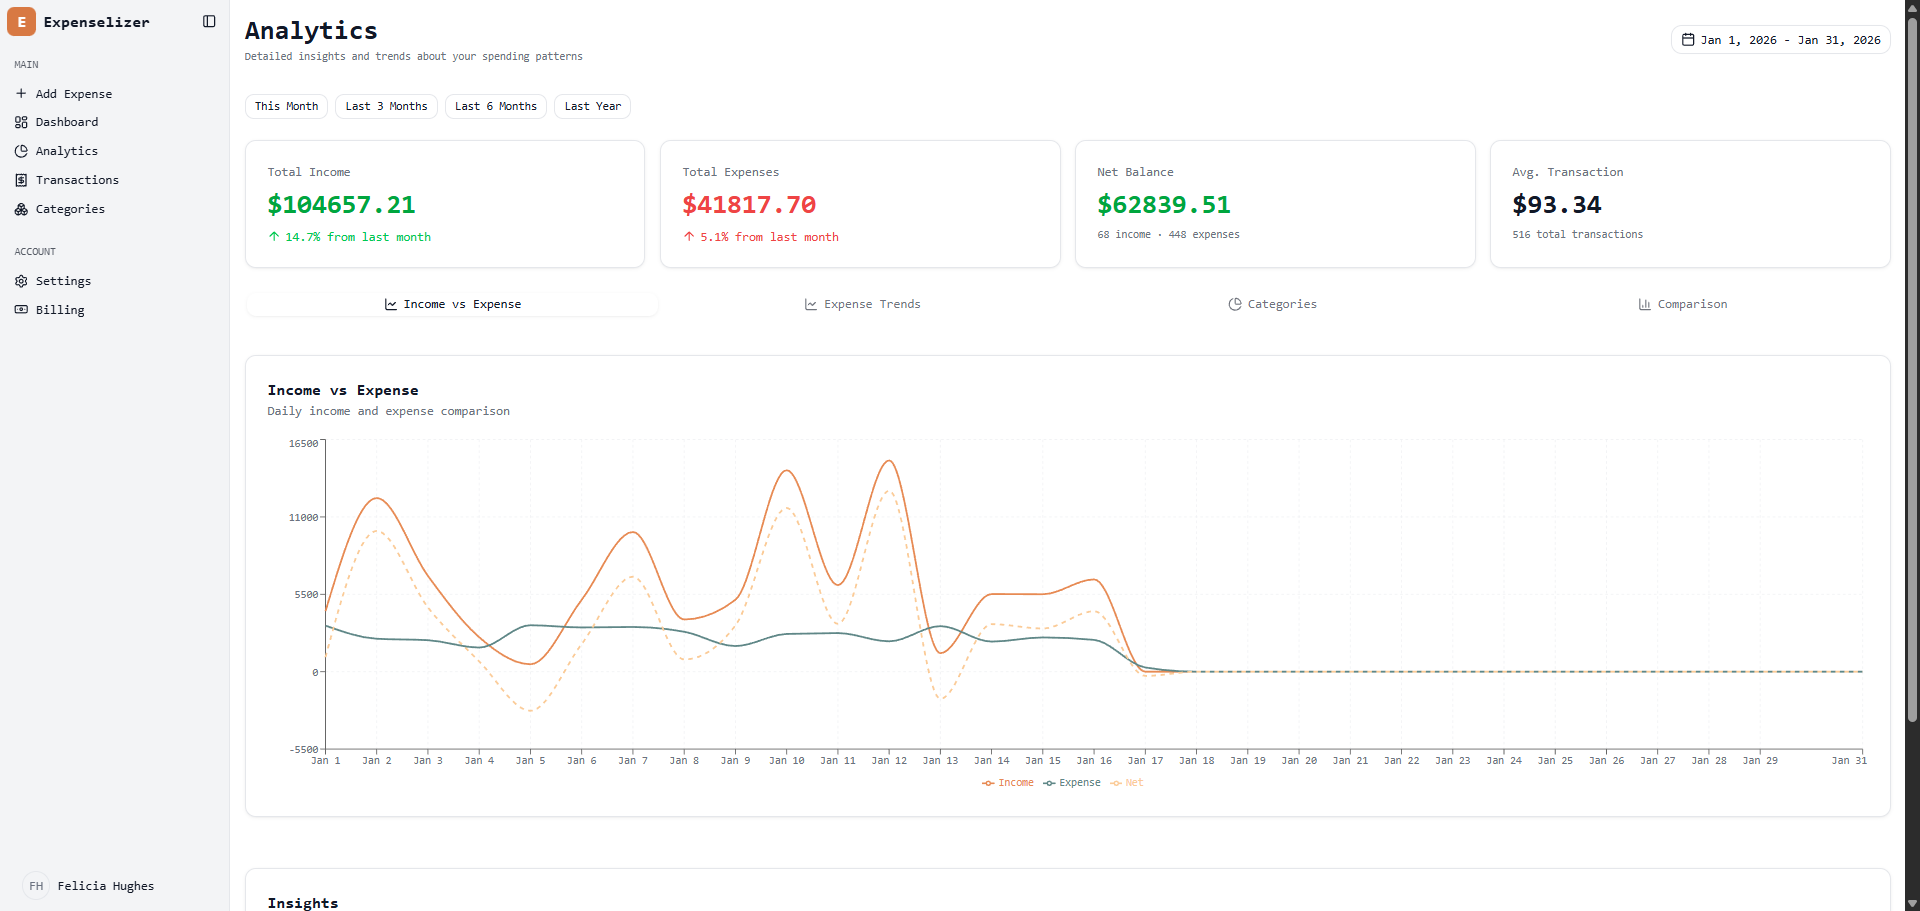Choose the Last Year period option
This screenshot has width=1920, height=911.
click(x=592, y=106)
